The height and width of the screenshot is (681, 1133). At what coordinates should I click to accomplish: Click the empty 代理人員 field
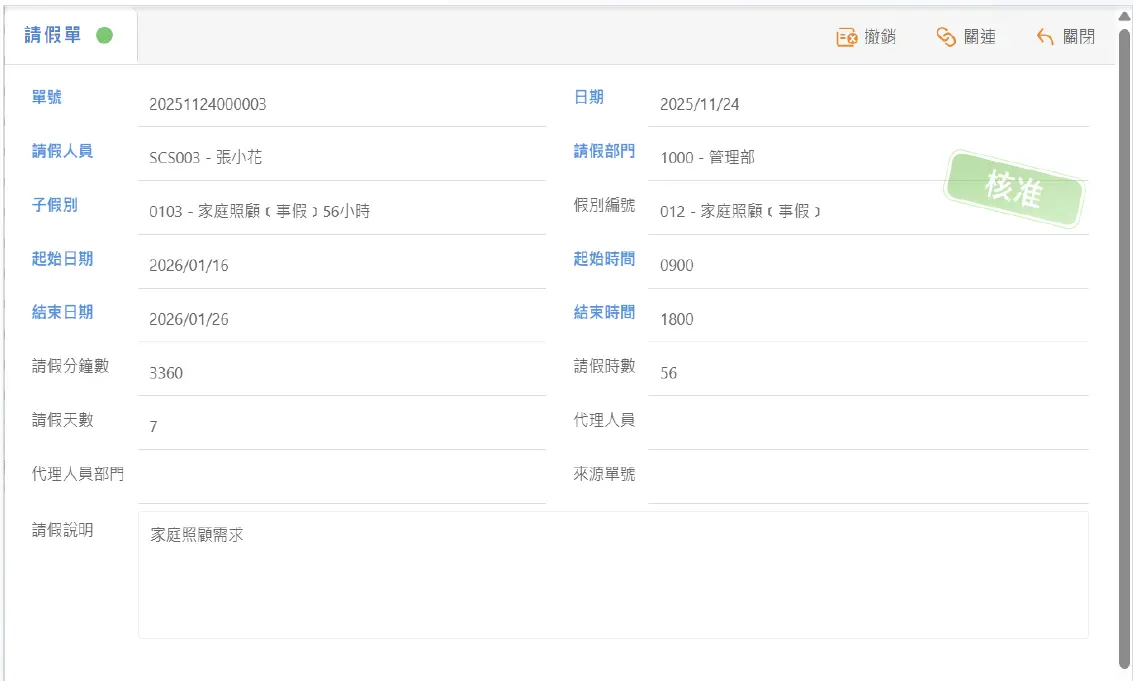coord(866,424)
